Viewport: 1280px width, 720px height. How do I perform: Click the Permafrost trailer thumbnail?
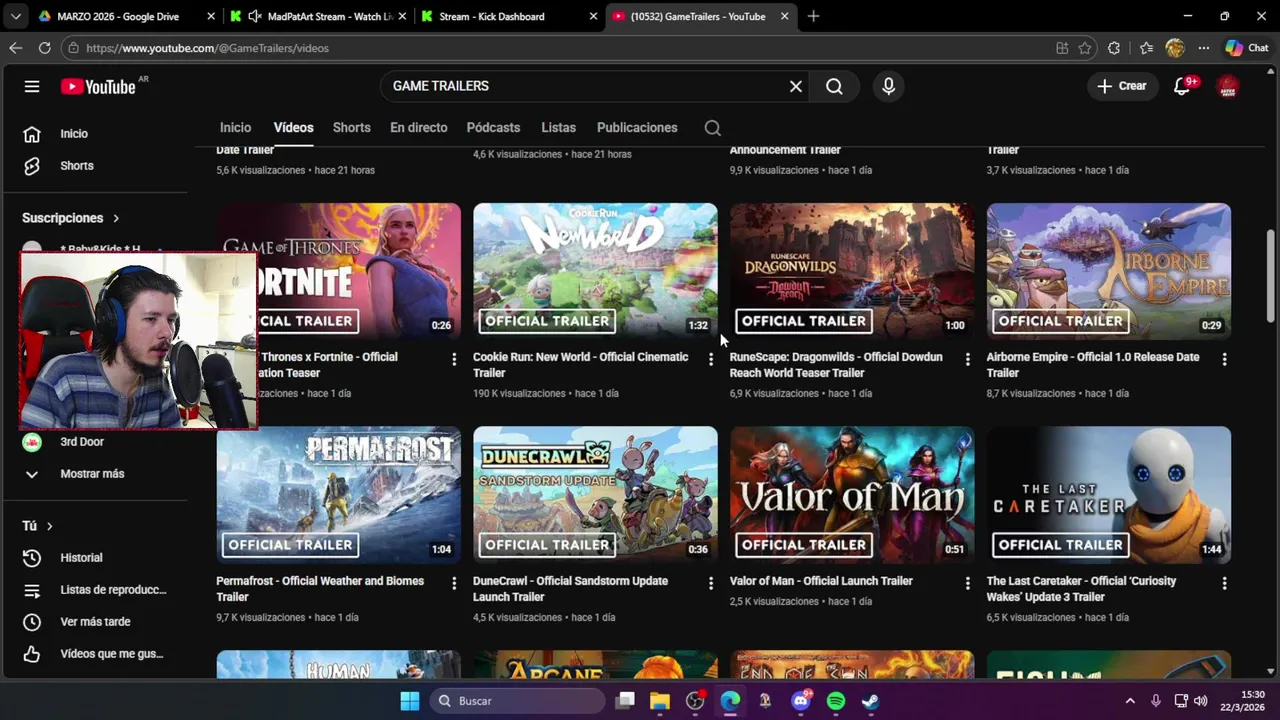point(338,495)
